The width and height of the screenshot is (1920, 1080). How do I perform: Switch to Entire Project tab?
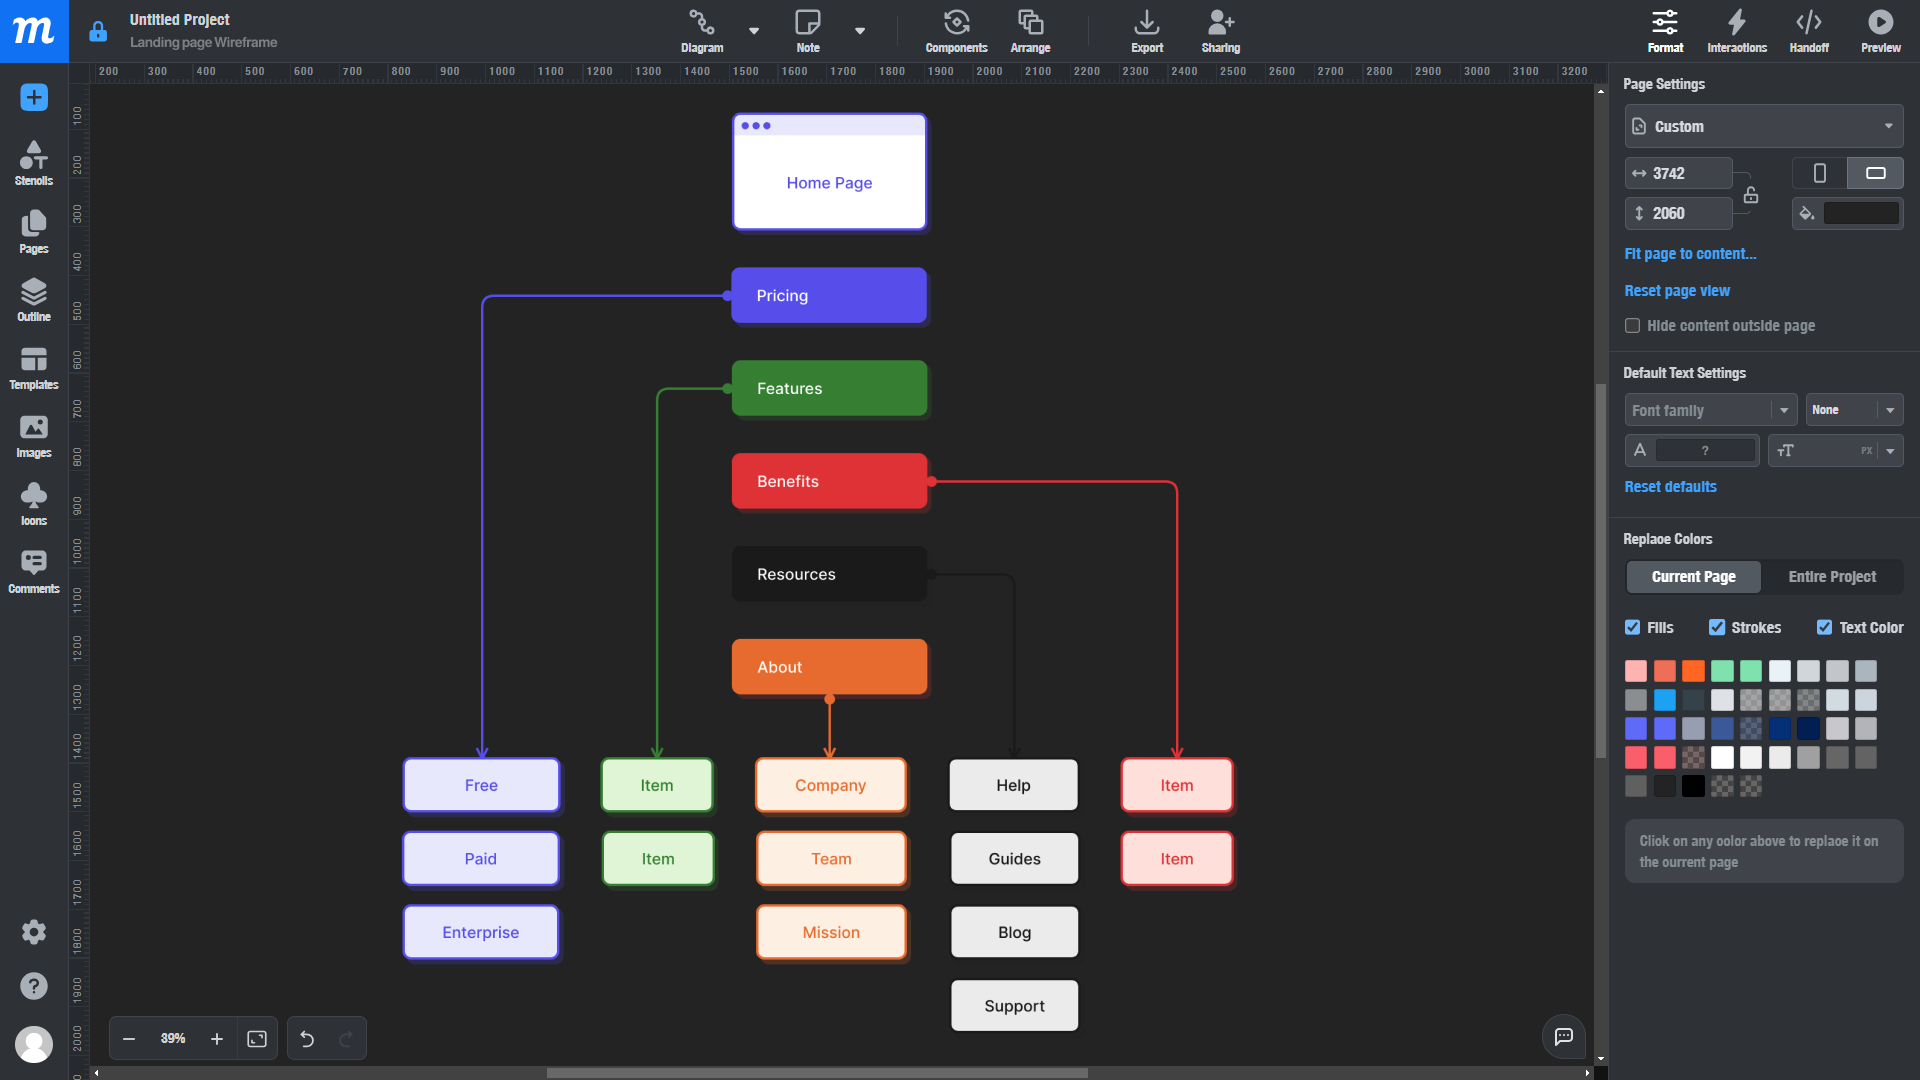[x=1832, y=578]
